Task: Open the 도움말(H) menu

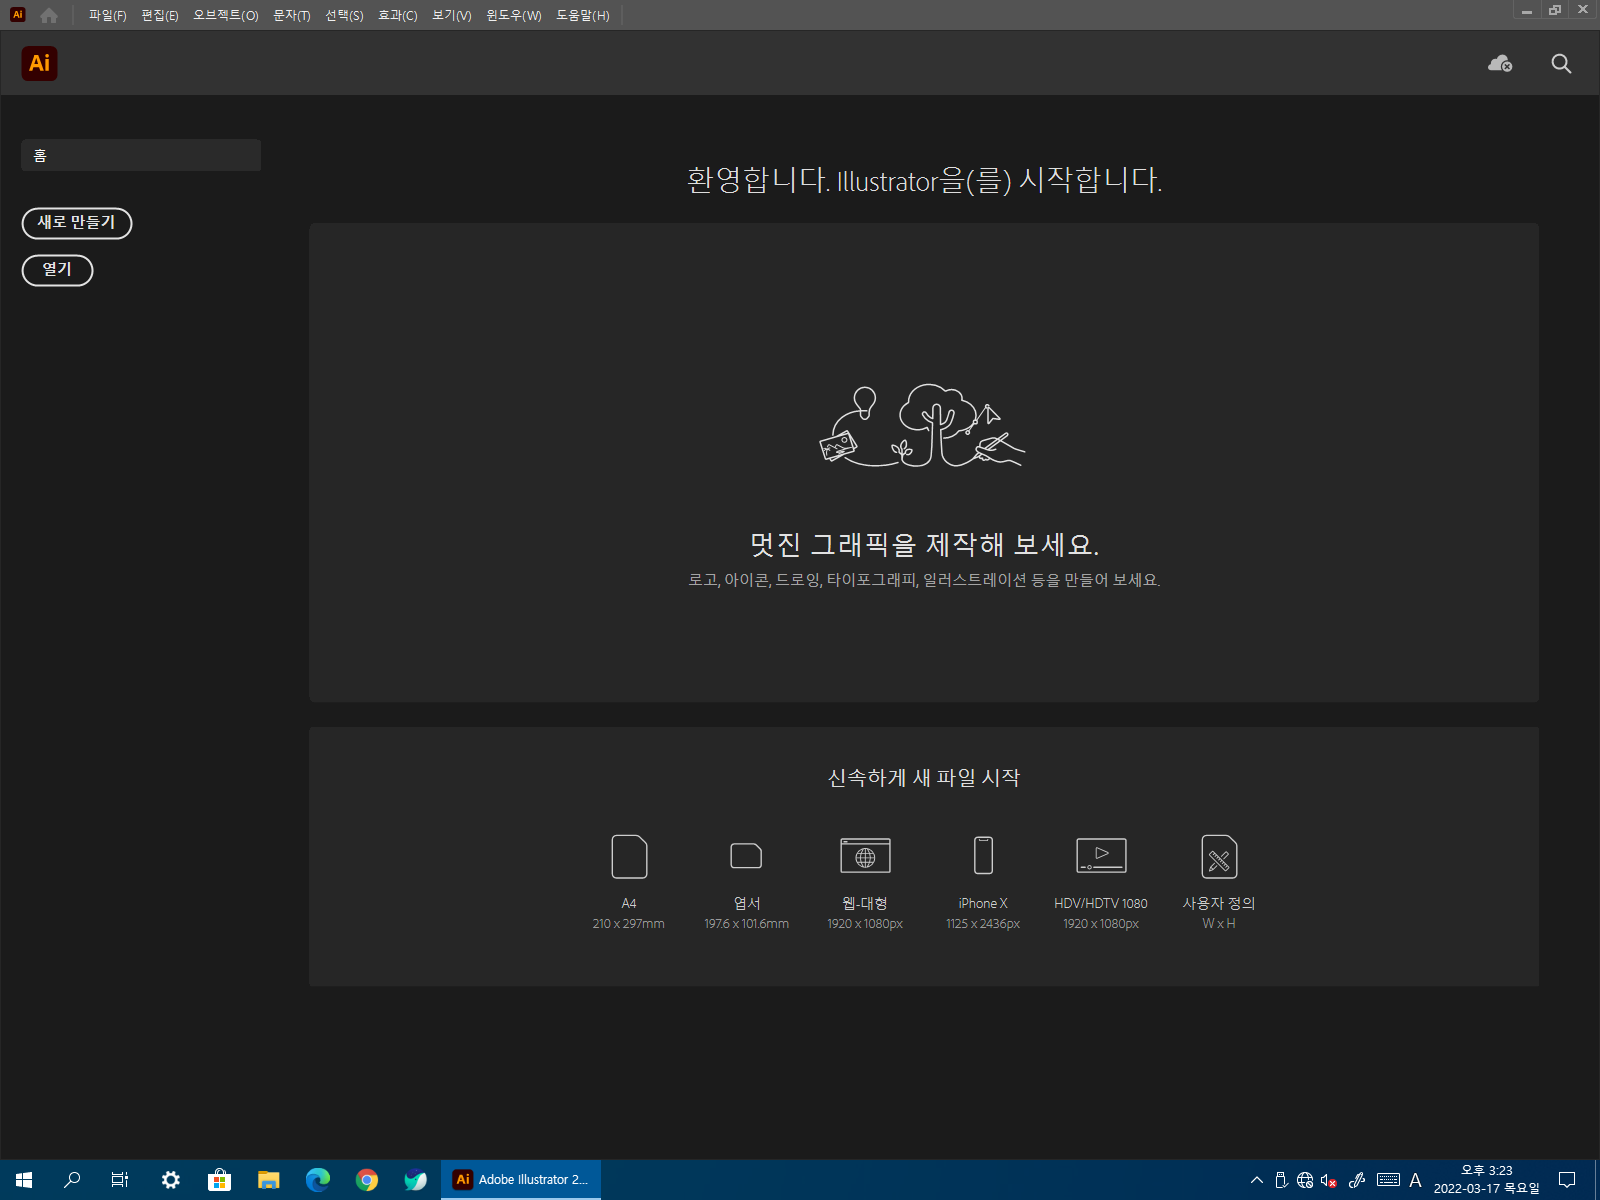Action: pyautogui.click(x=583, y=15)
